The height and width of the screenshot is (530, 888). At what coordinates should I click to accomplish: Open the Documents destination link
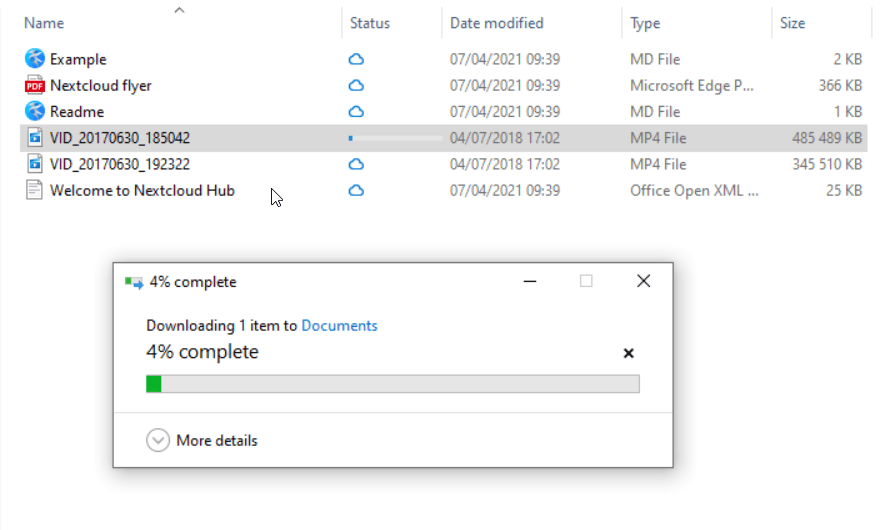(x=339, y=326)
